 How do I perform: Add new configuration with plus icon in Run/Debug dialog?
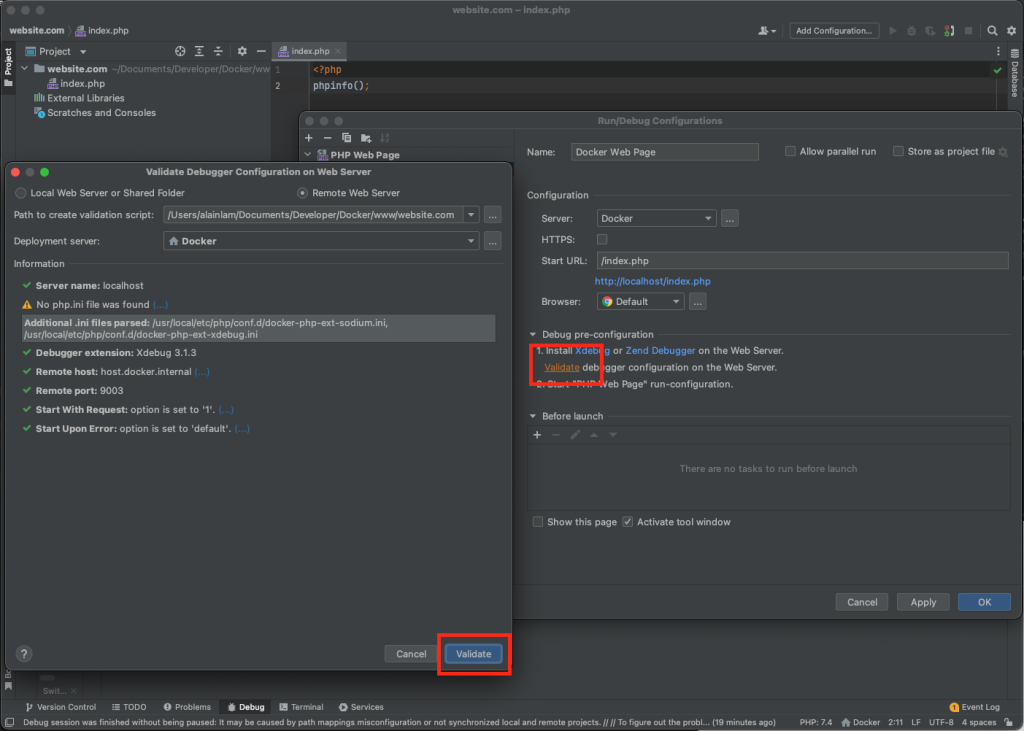309,138
